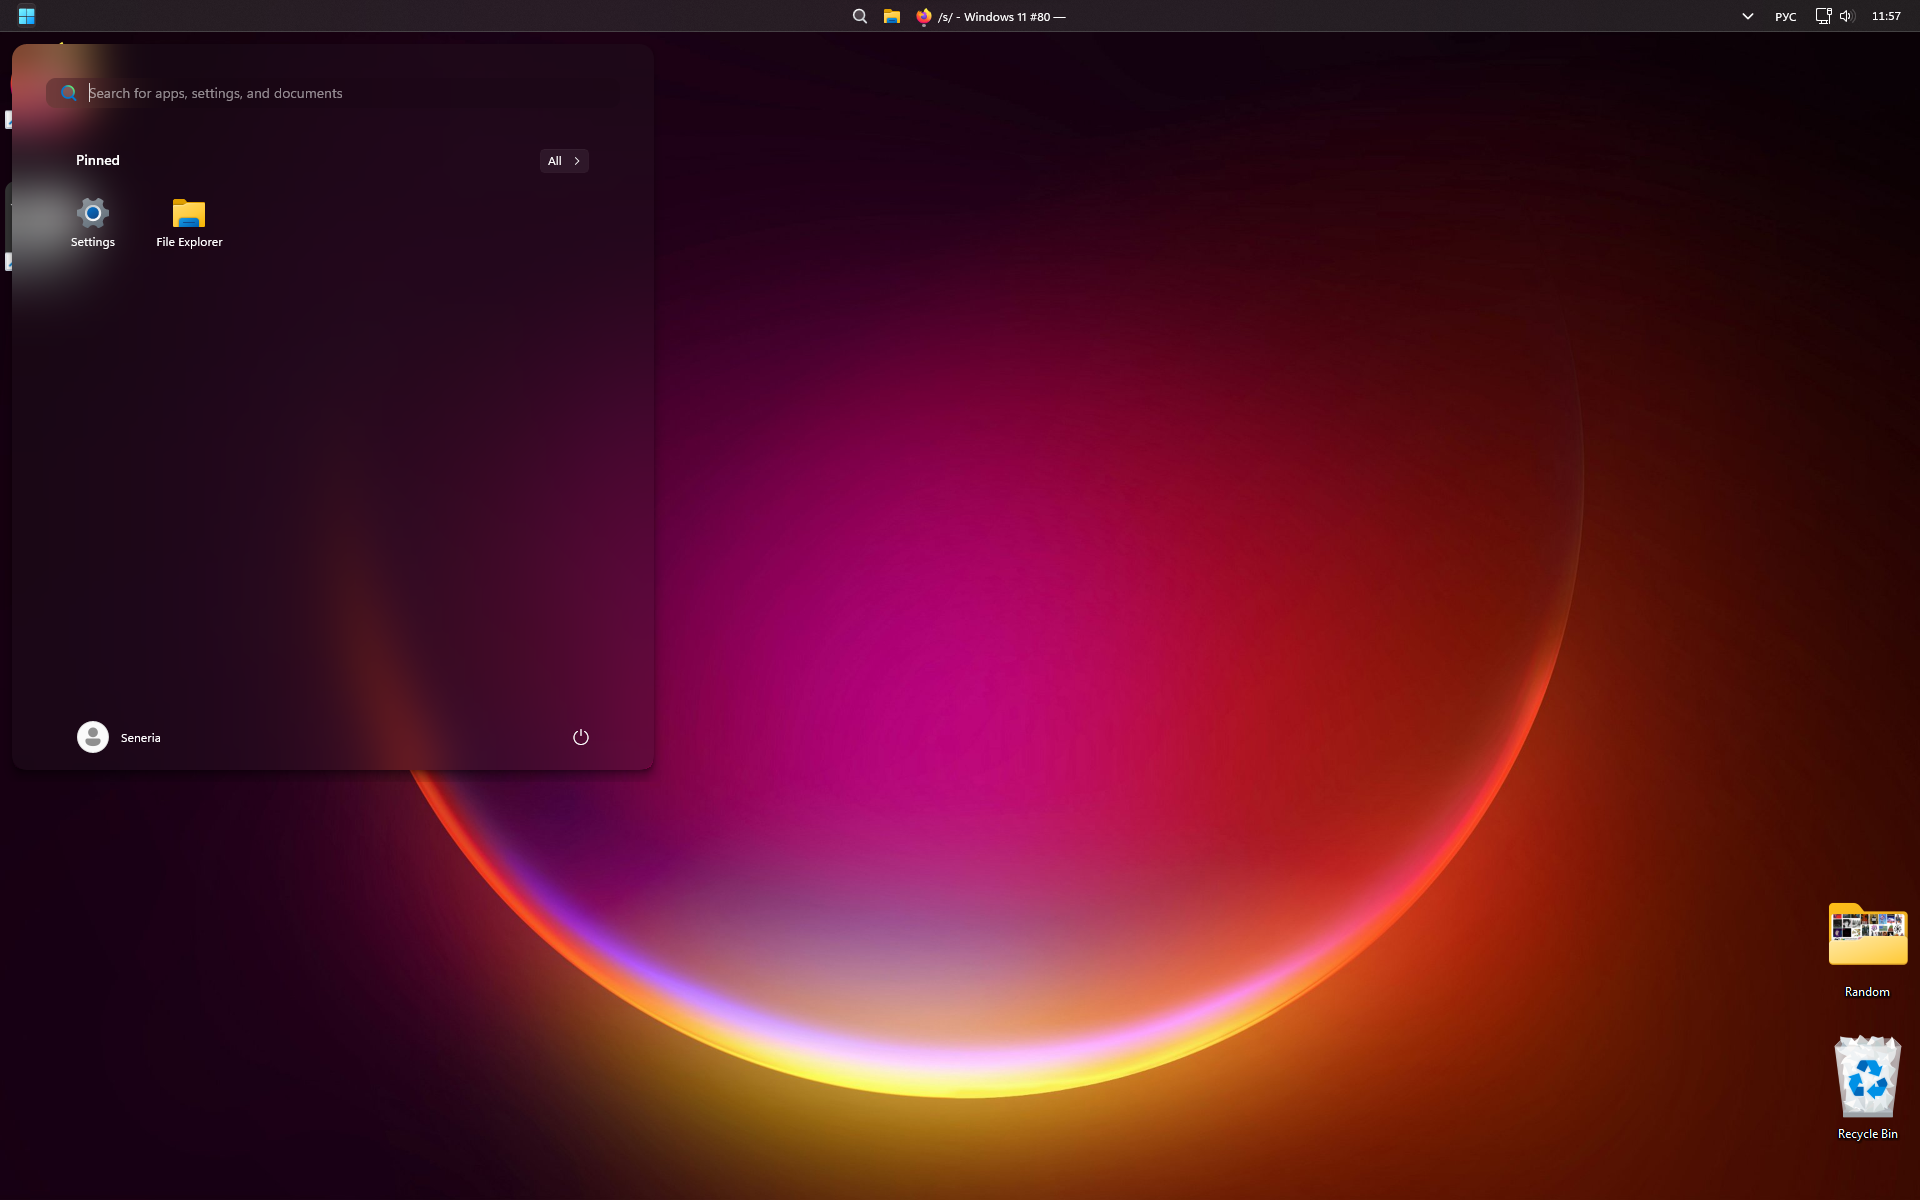The height and width of the screenshot is (1200, 1920).
Task: Open the pinned File Explorer tile
Action: pyautogui.click(x=188, y=222)
